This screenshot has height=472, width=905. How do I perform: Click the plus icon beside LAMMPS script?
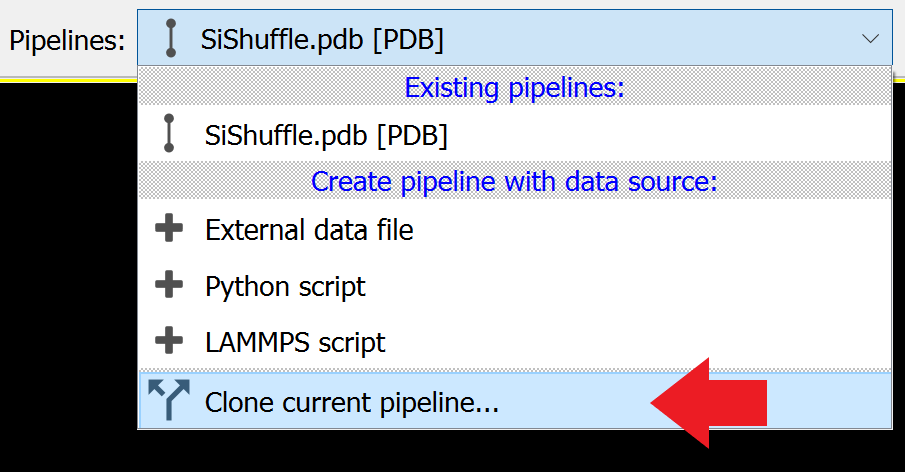point(170,342)
